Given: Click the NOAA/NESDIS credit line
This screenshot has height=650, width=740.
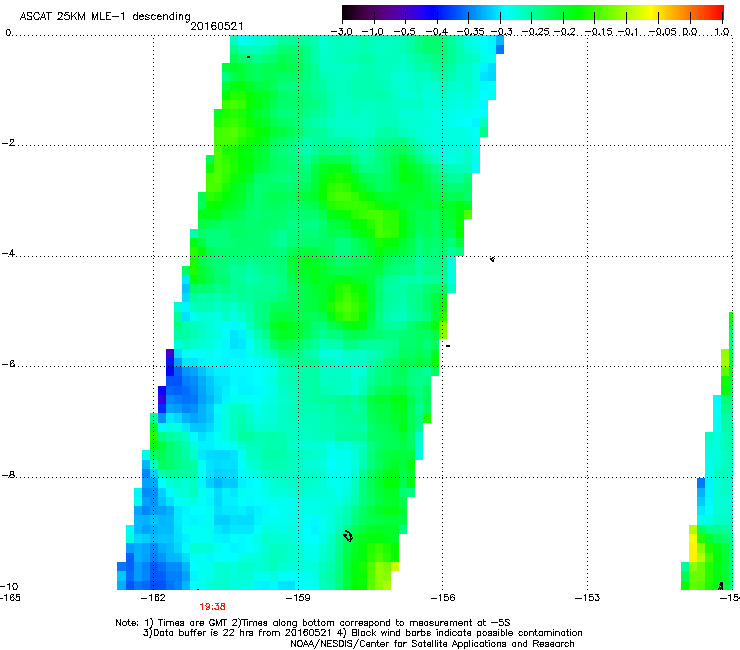Looking at the screenshot, I should (432, 644).
